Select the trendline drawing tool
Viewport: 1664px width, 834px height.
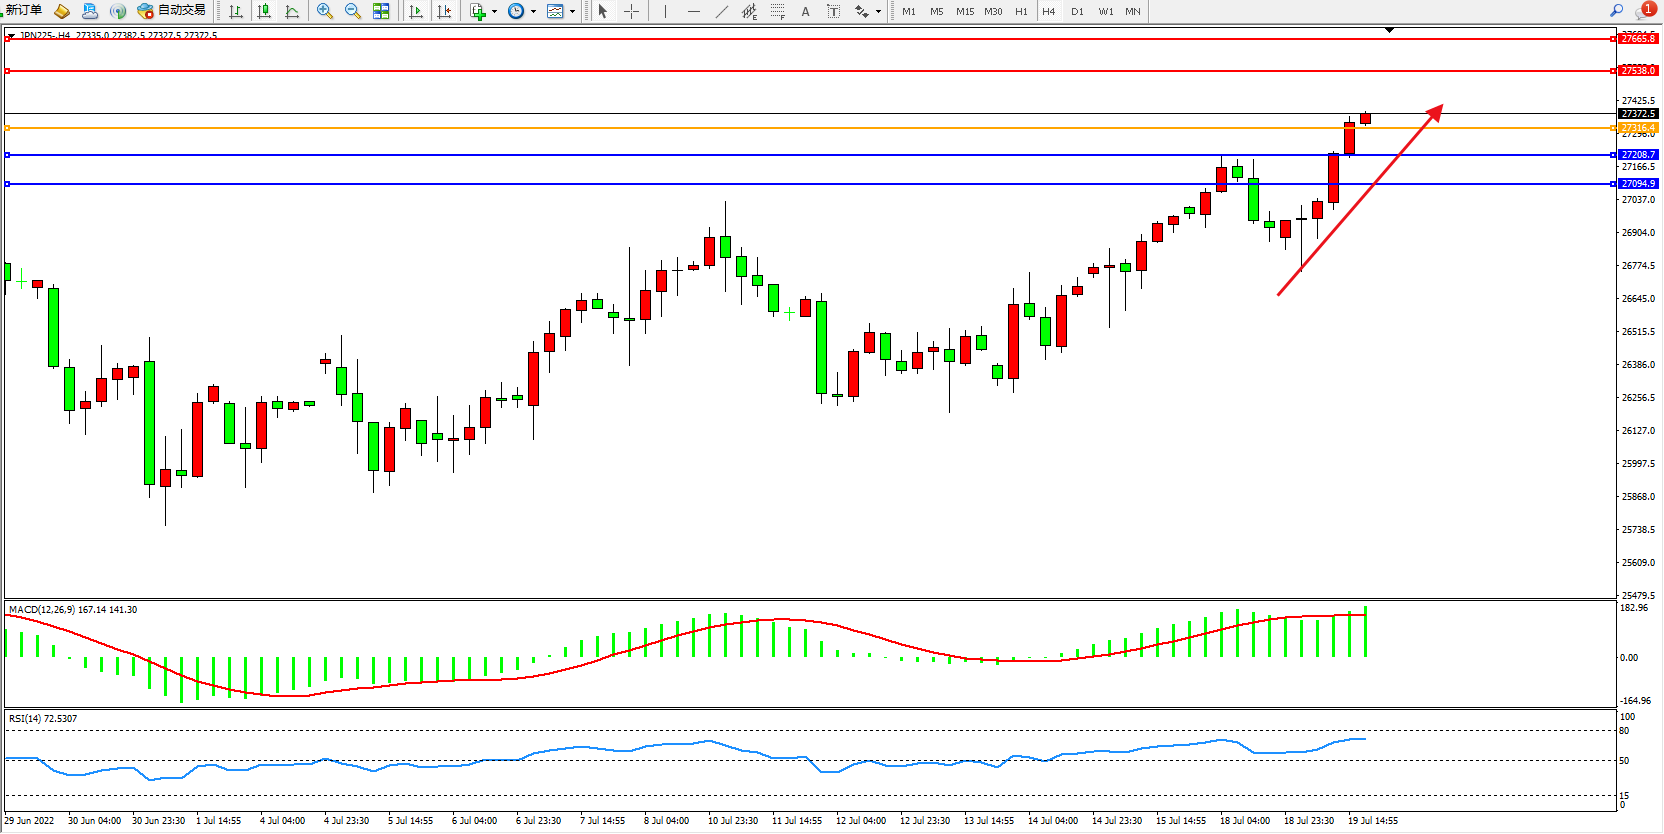pyautogui.click(x=722, y=12)
